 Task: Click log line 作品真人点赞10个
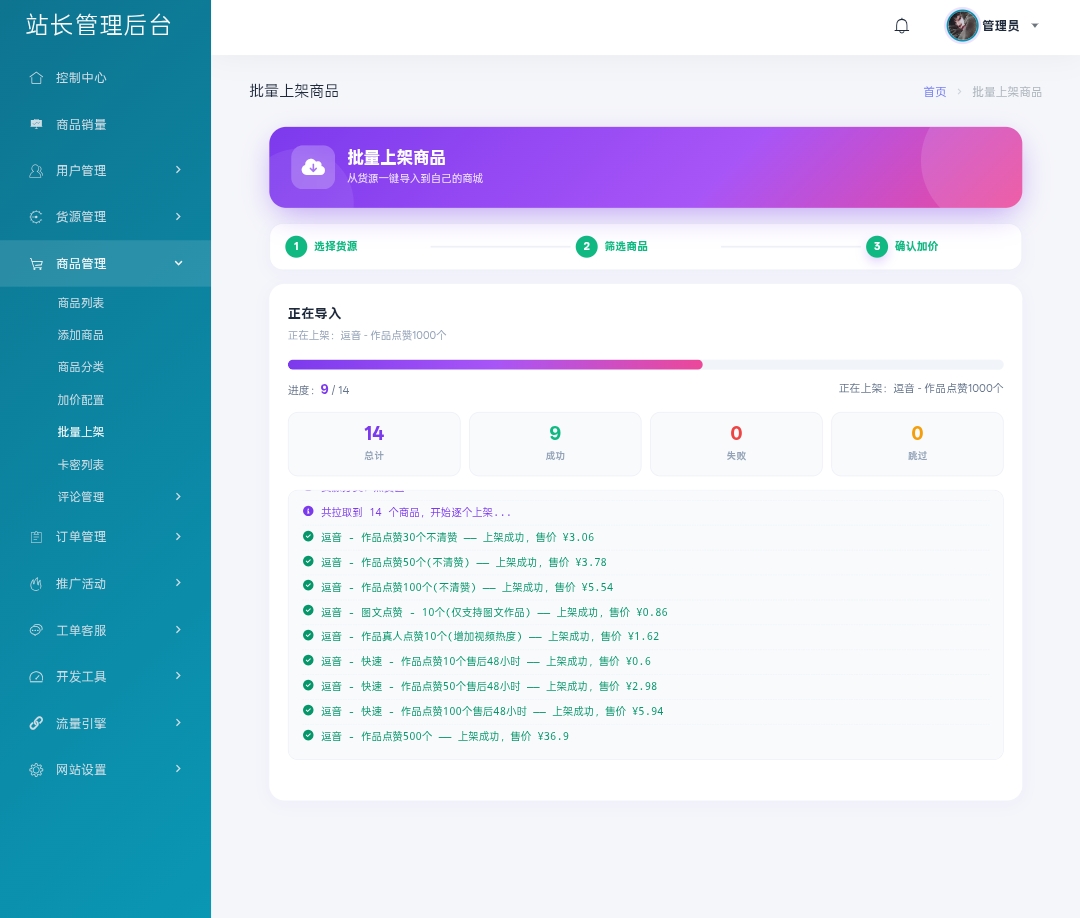point(490,636)
